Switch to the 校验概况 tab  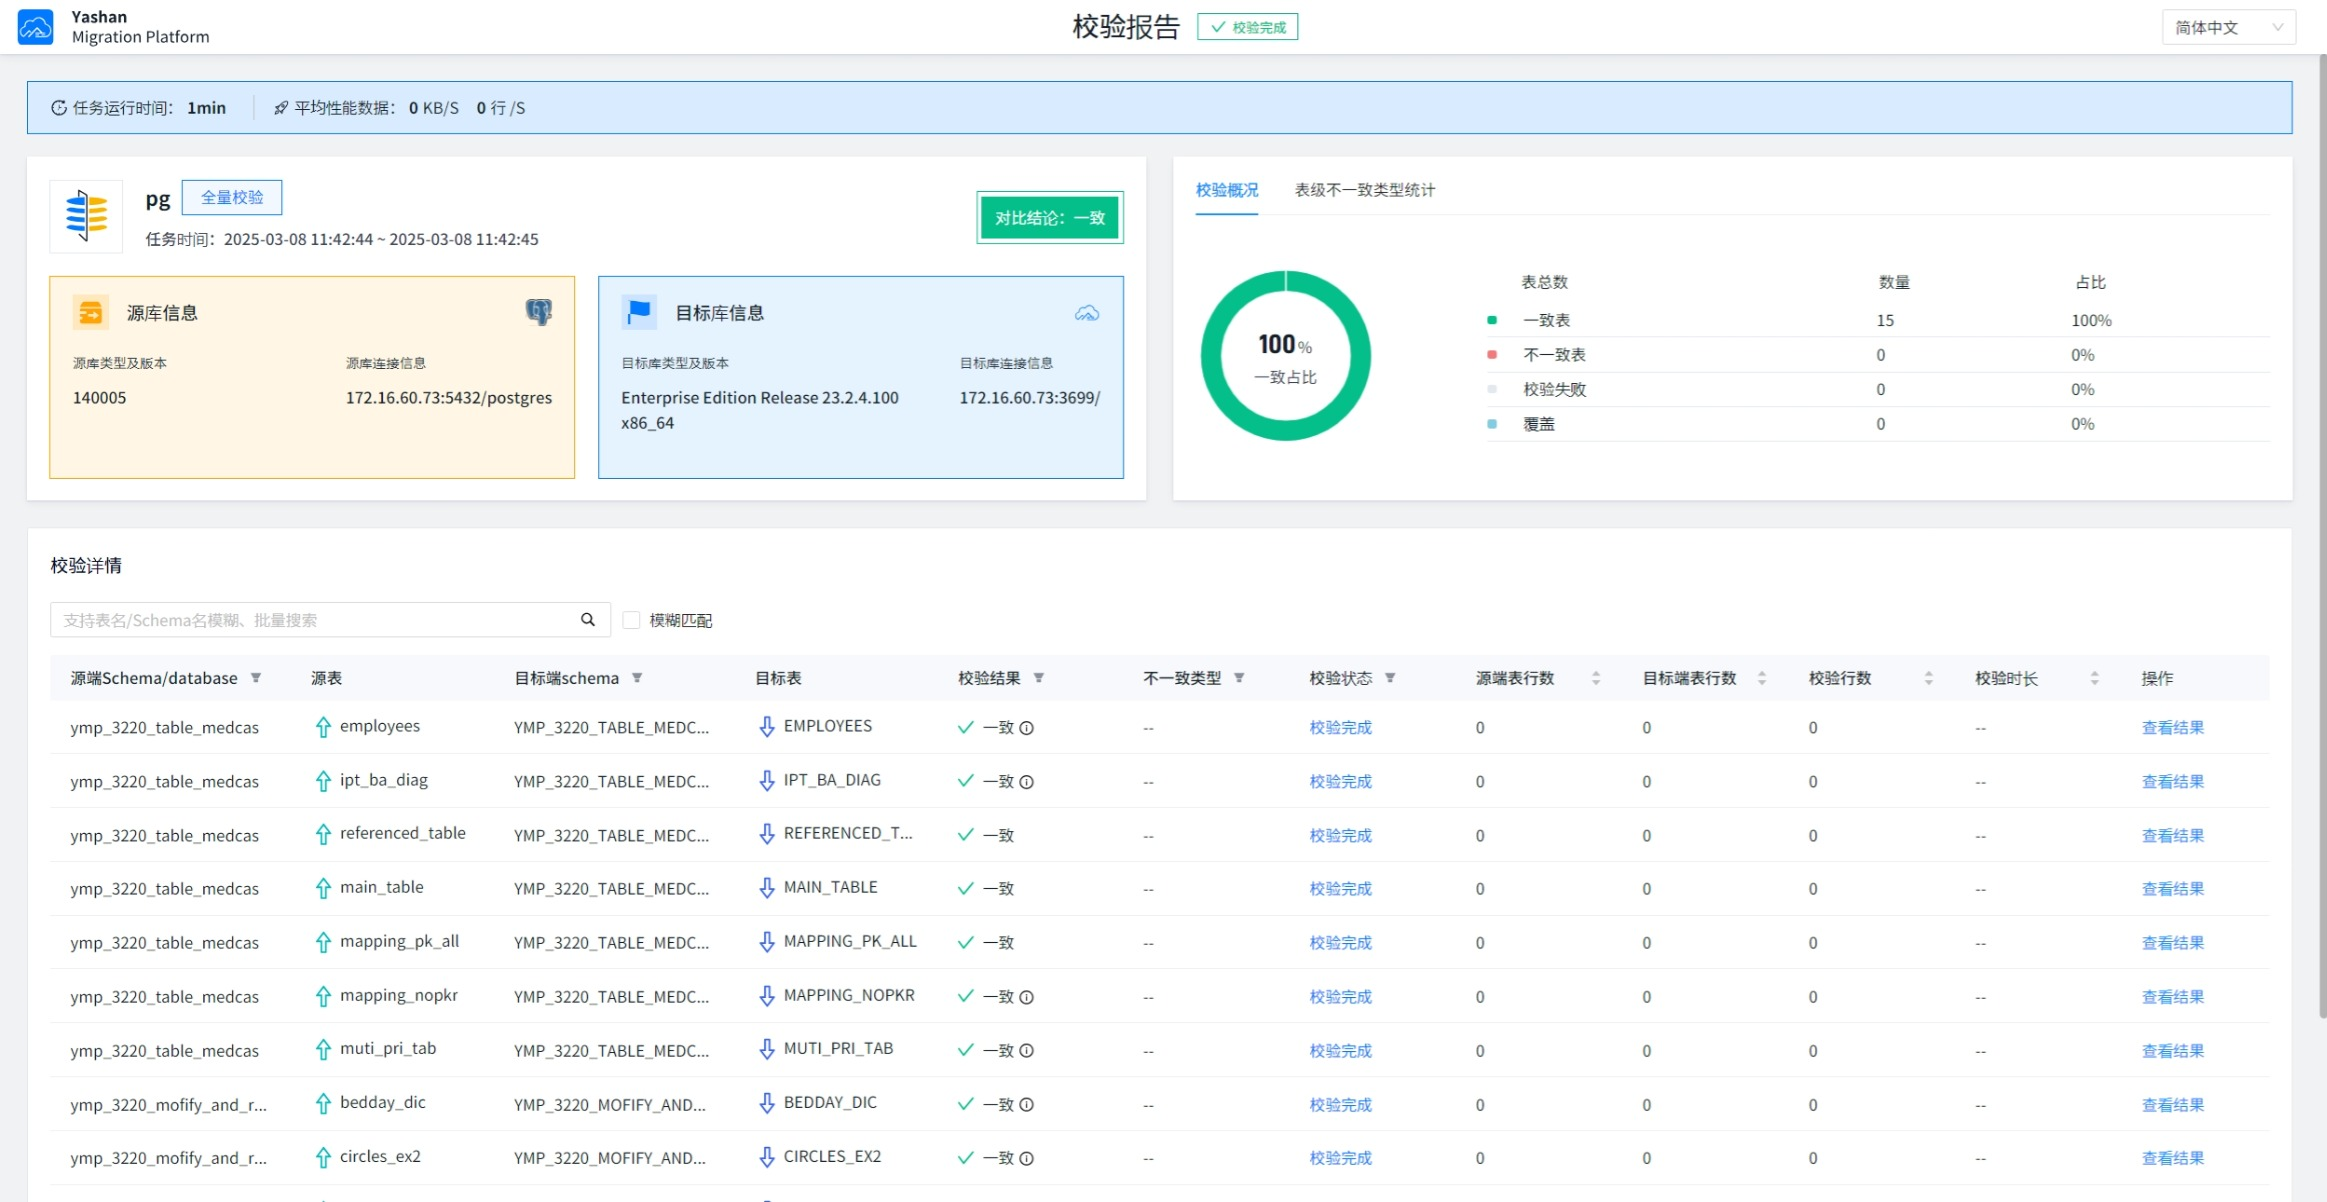tap(1227, 190)
